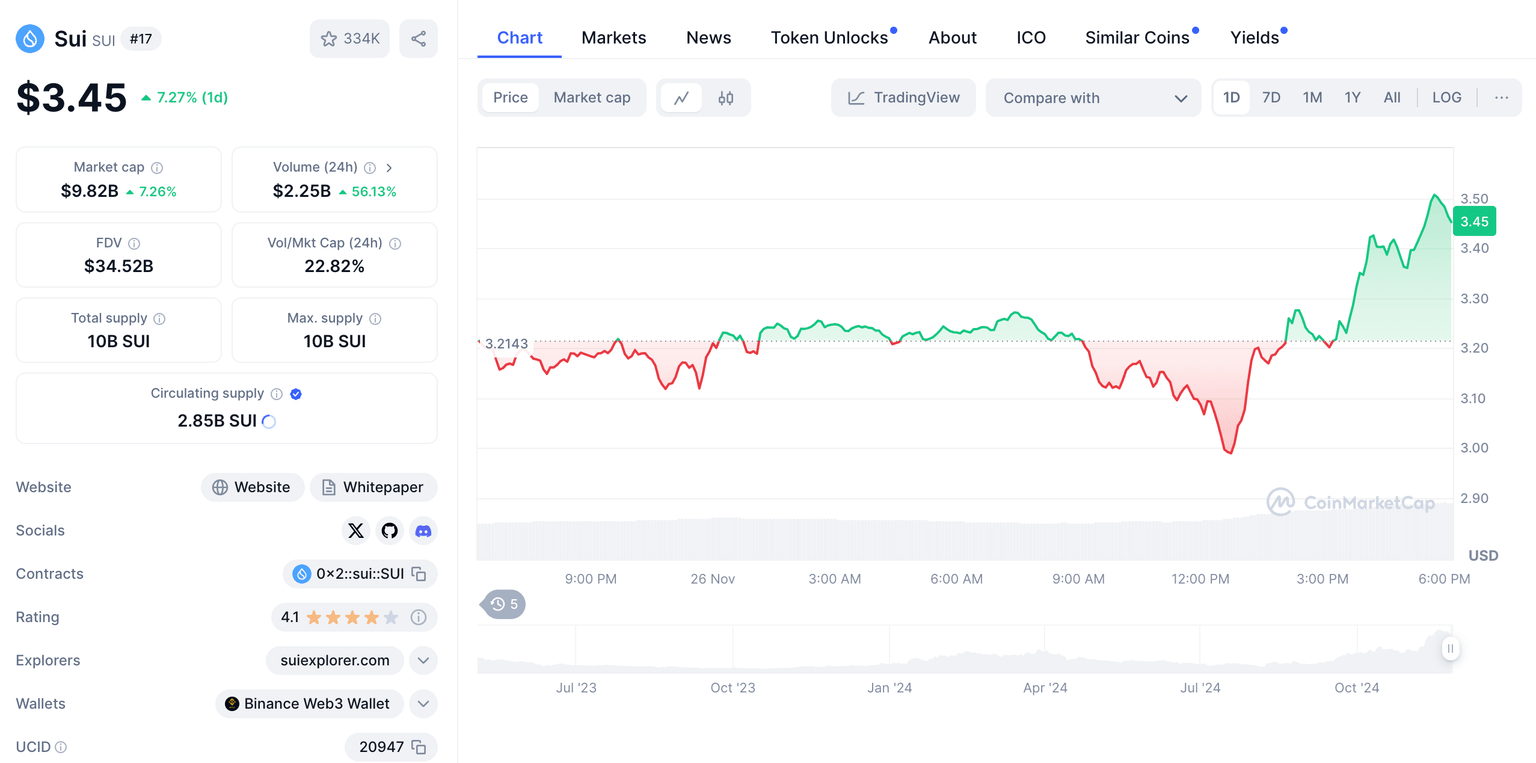Open the Discord social icon
1536x763 pixels.
pos(423,531)
